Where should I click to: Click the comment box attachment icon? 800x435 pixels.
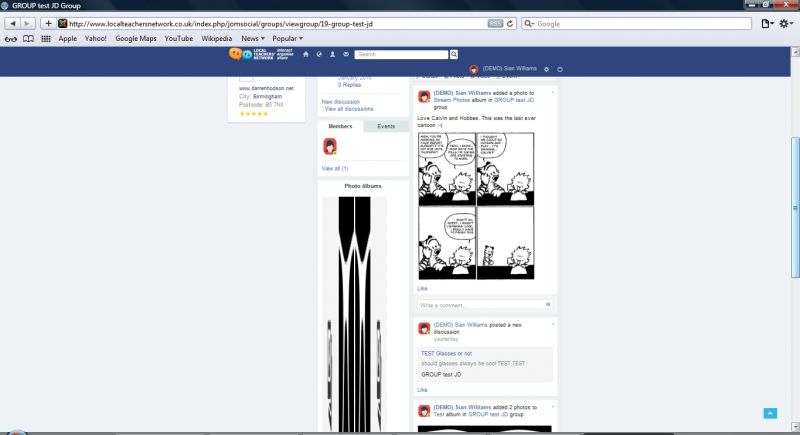click(x=548, y=304)
